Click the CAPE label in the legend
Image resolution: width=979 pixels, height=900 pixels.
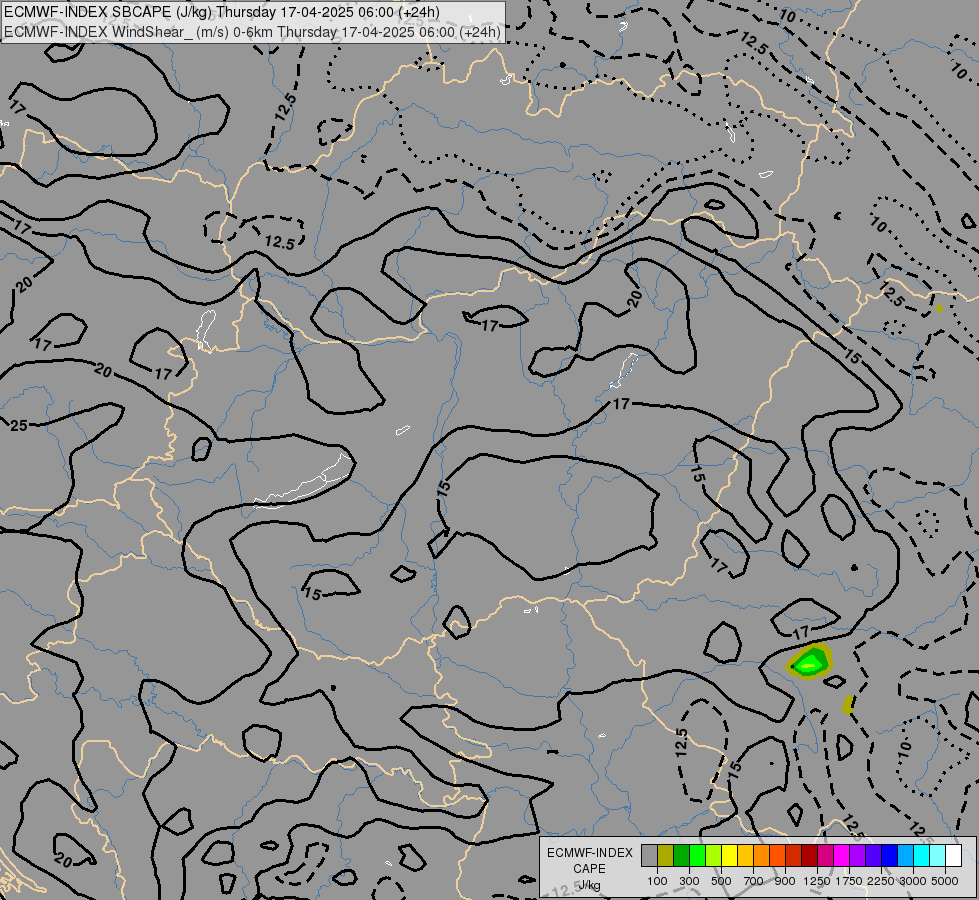point(589,869)
